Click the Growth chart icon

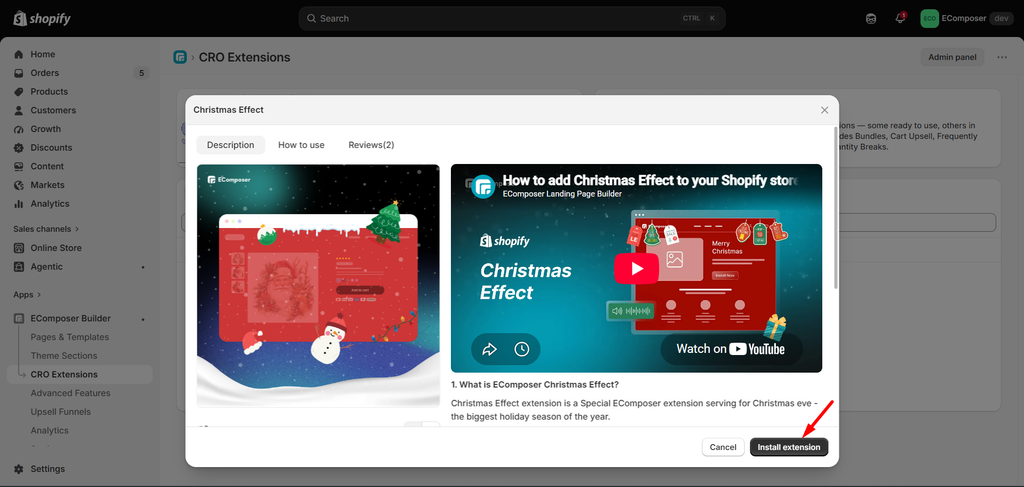(19, 129)
